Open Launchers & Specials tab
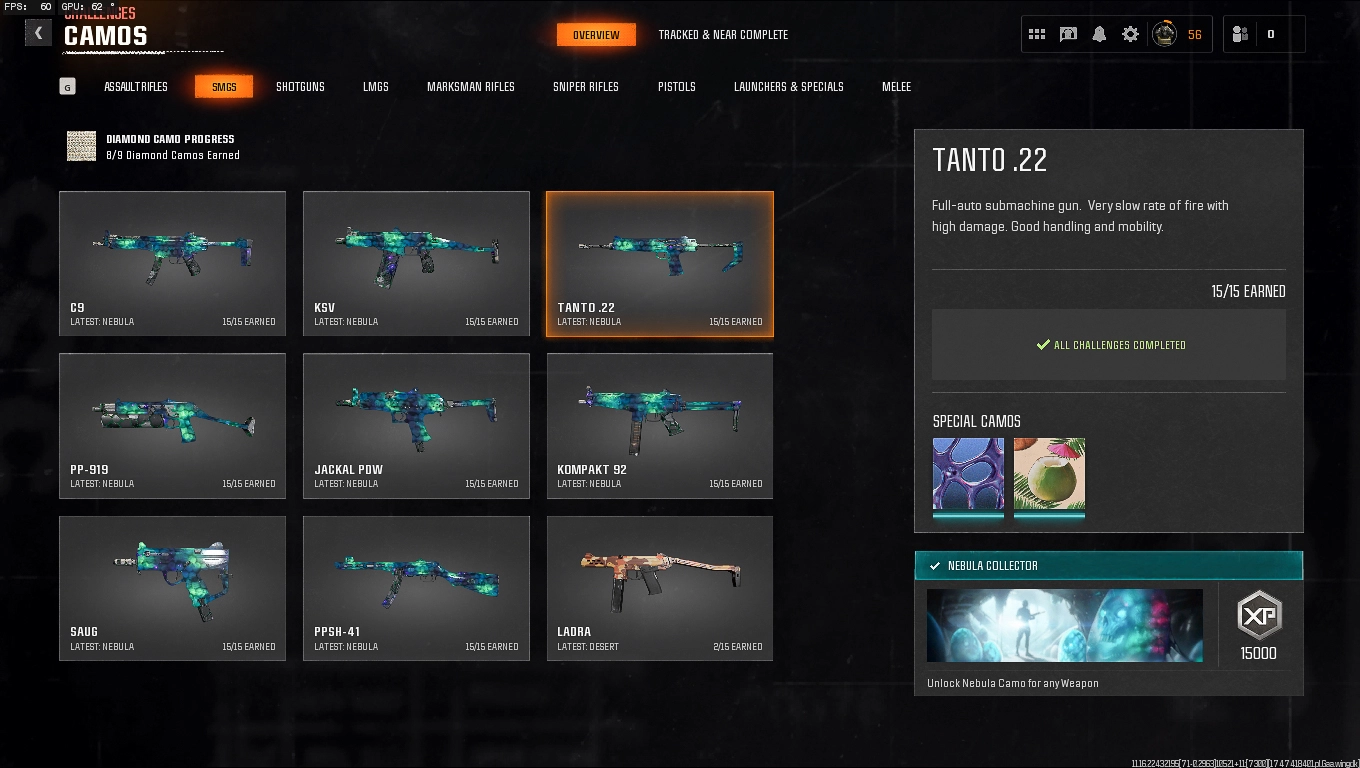Image resolution: width=1360 pixels, height=768 pixels. pyautogui.click(x=789, y=87)
